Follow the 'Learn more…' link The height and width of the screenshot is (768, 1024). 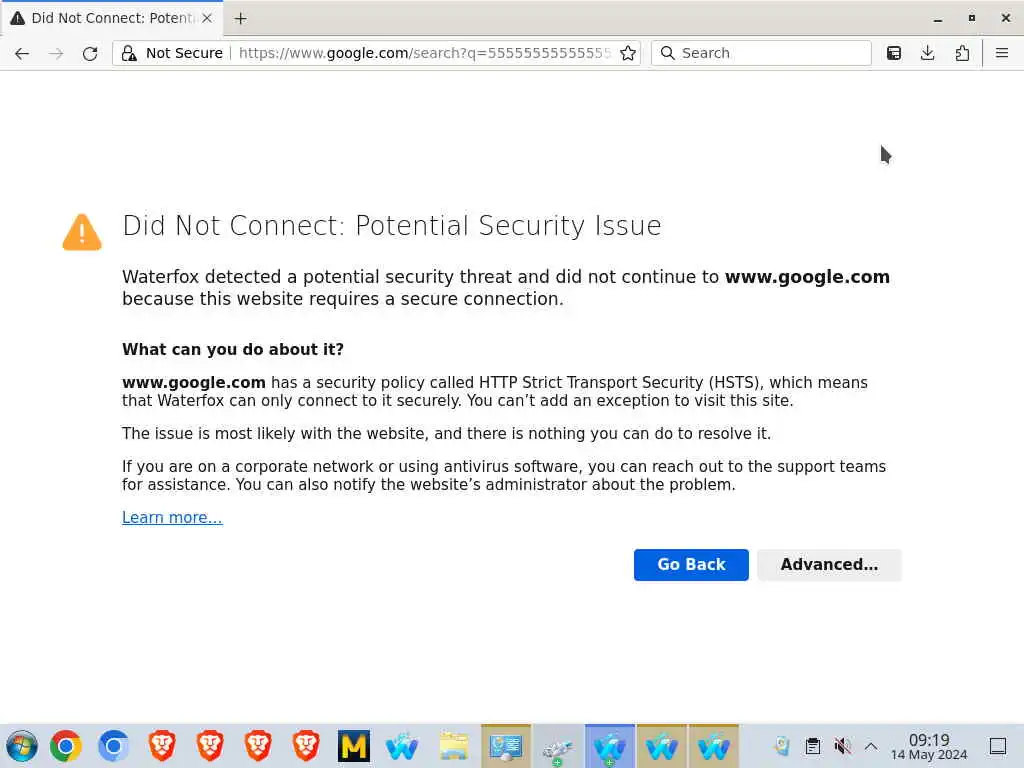172,517
